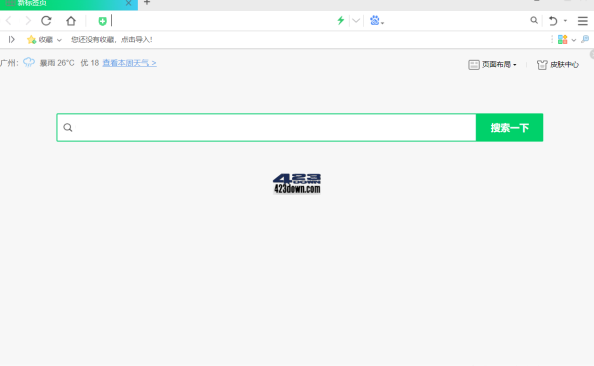Open the hamburger main menu
Screen dimensions: 594x366
click(583, 21)
